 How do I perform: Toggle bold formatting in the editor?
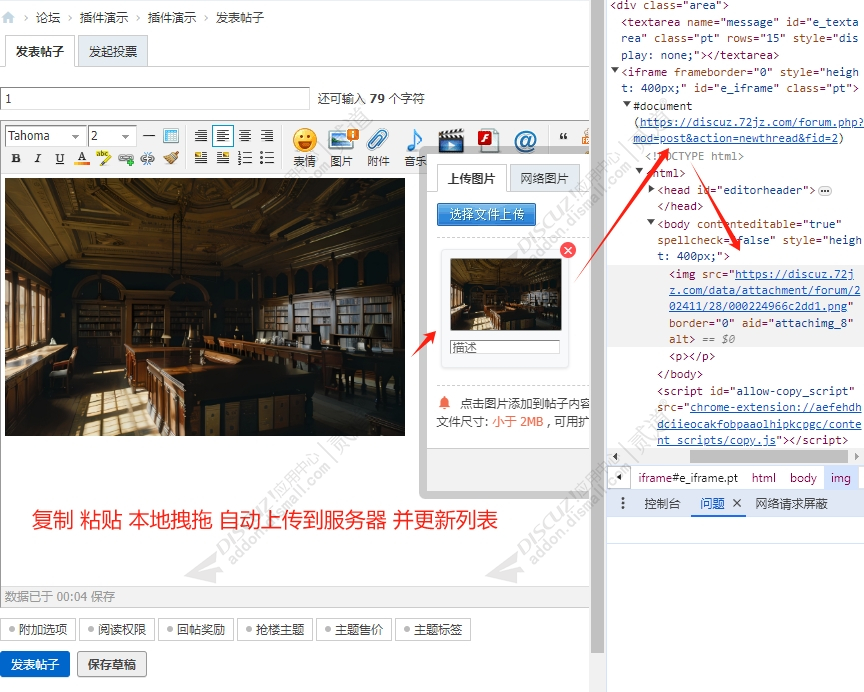16,159
